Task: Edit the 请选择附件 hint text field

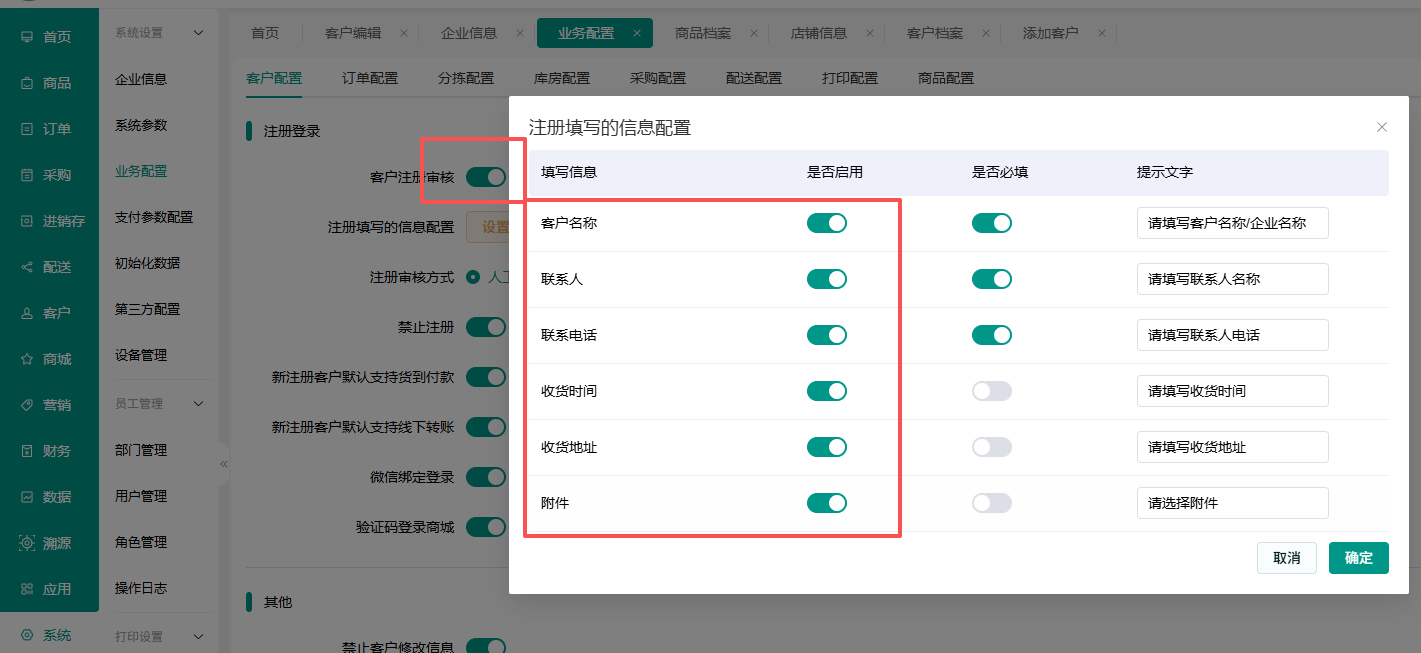Action: point(1233,503)
